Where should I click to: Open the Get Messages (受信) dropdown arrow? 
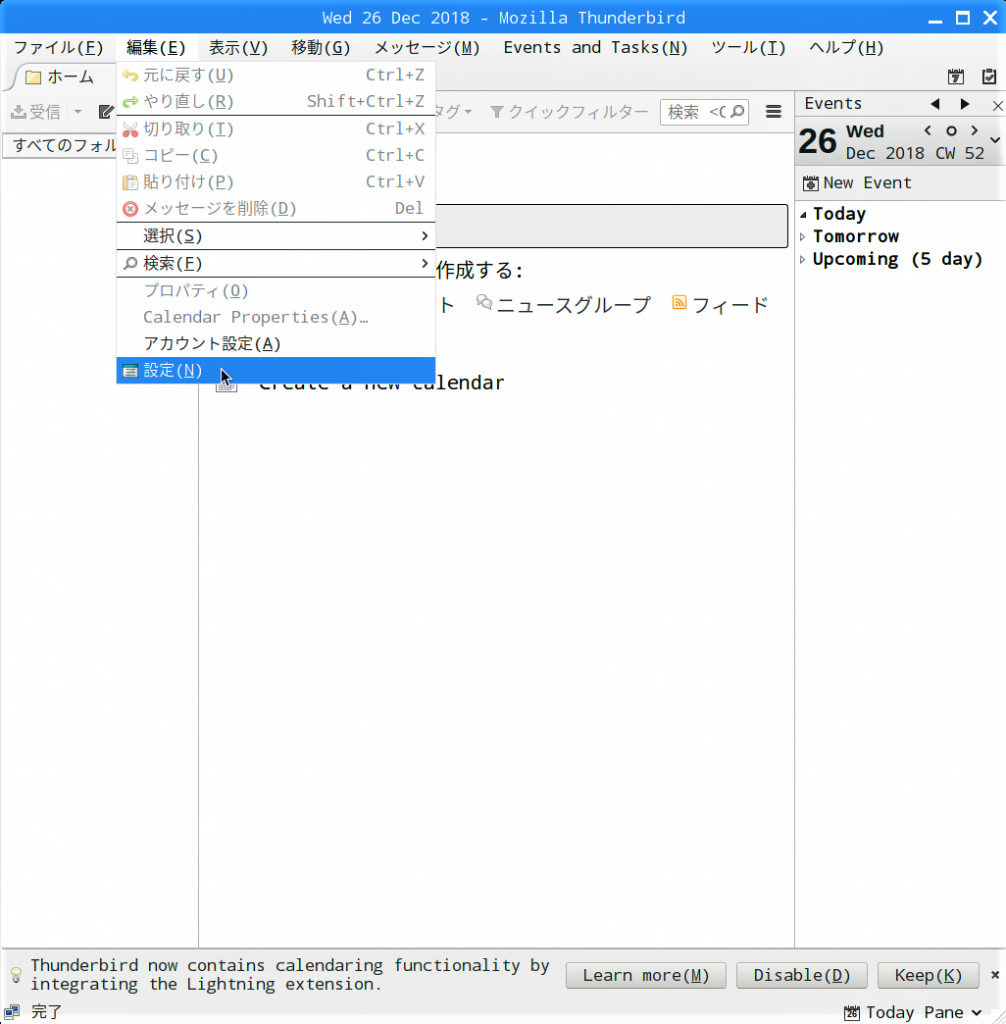click(x=78, y=112)
